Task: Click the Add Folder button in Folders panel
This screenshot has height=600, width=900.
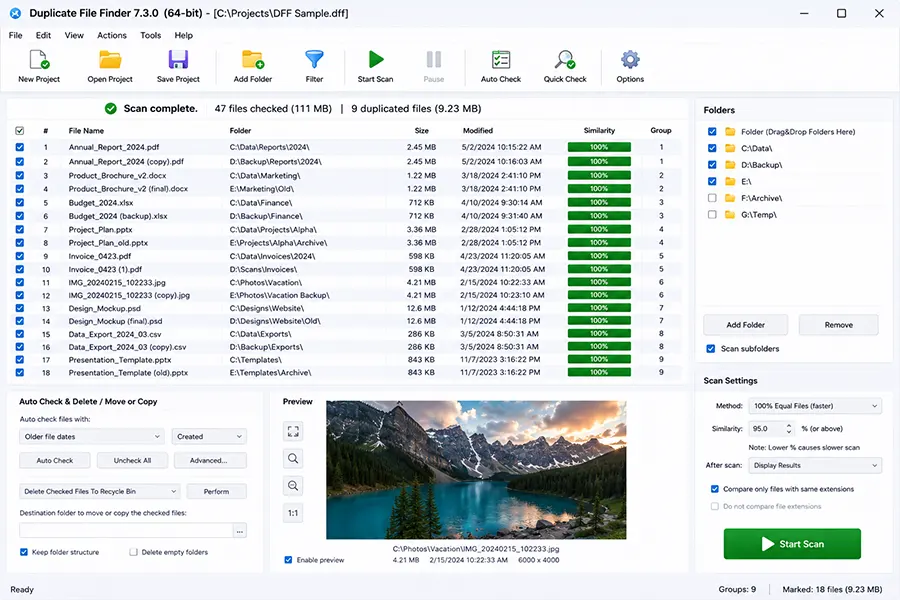Action: [746, 325]
